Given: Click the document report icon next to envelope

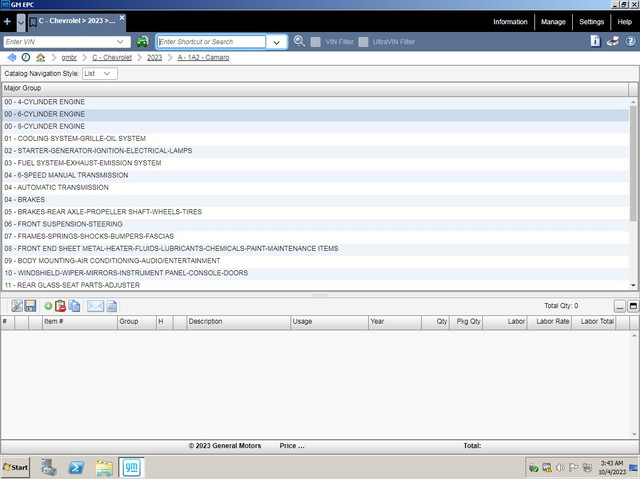Looking at the screenshot, I should [x=111, y=306].
